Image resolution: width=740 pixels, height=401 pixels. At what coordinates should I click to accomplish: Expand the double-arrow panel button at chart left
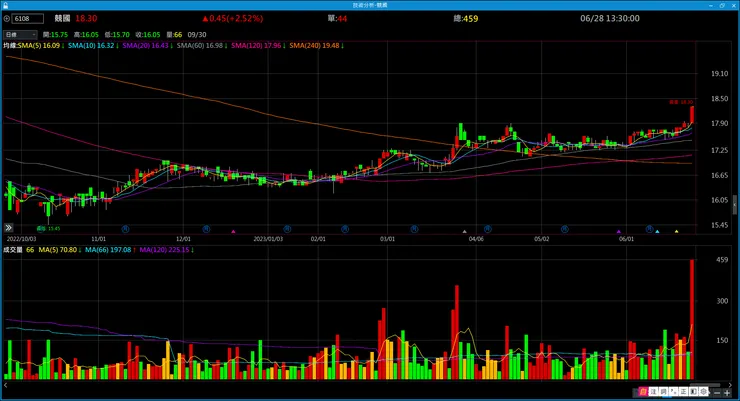point(8,228)
